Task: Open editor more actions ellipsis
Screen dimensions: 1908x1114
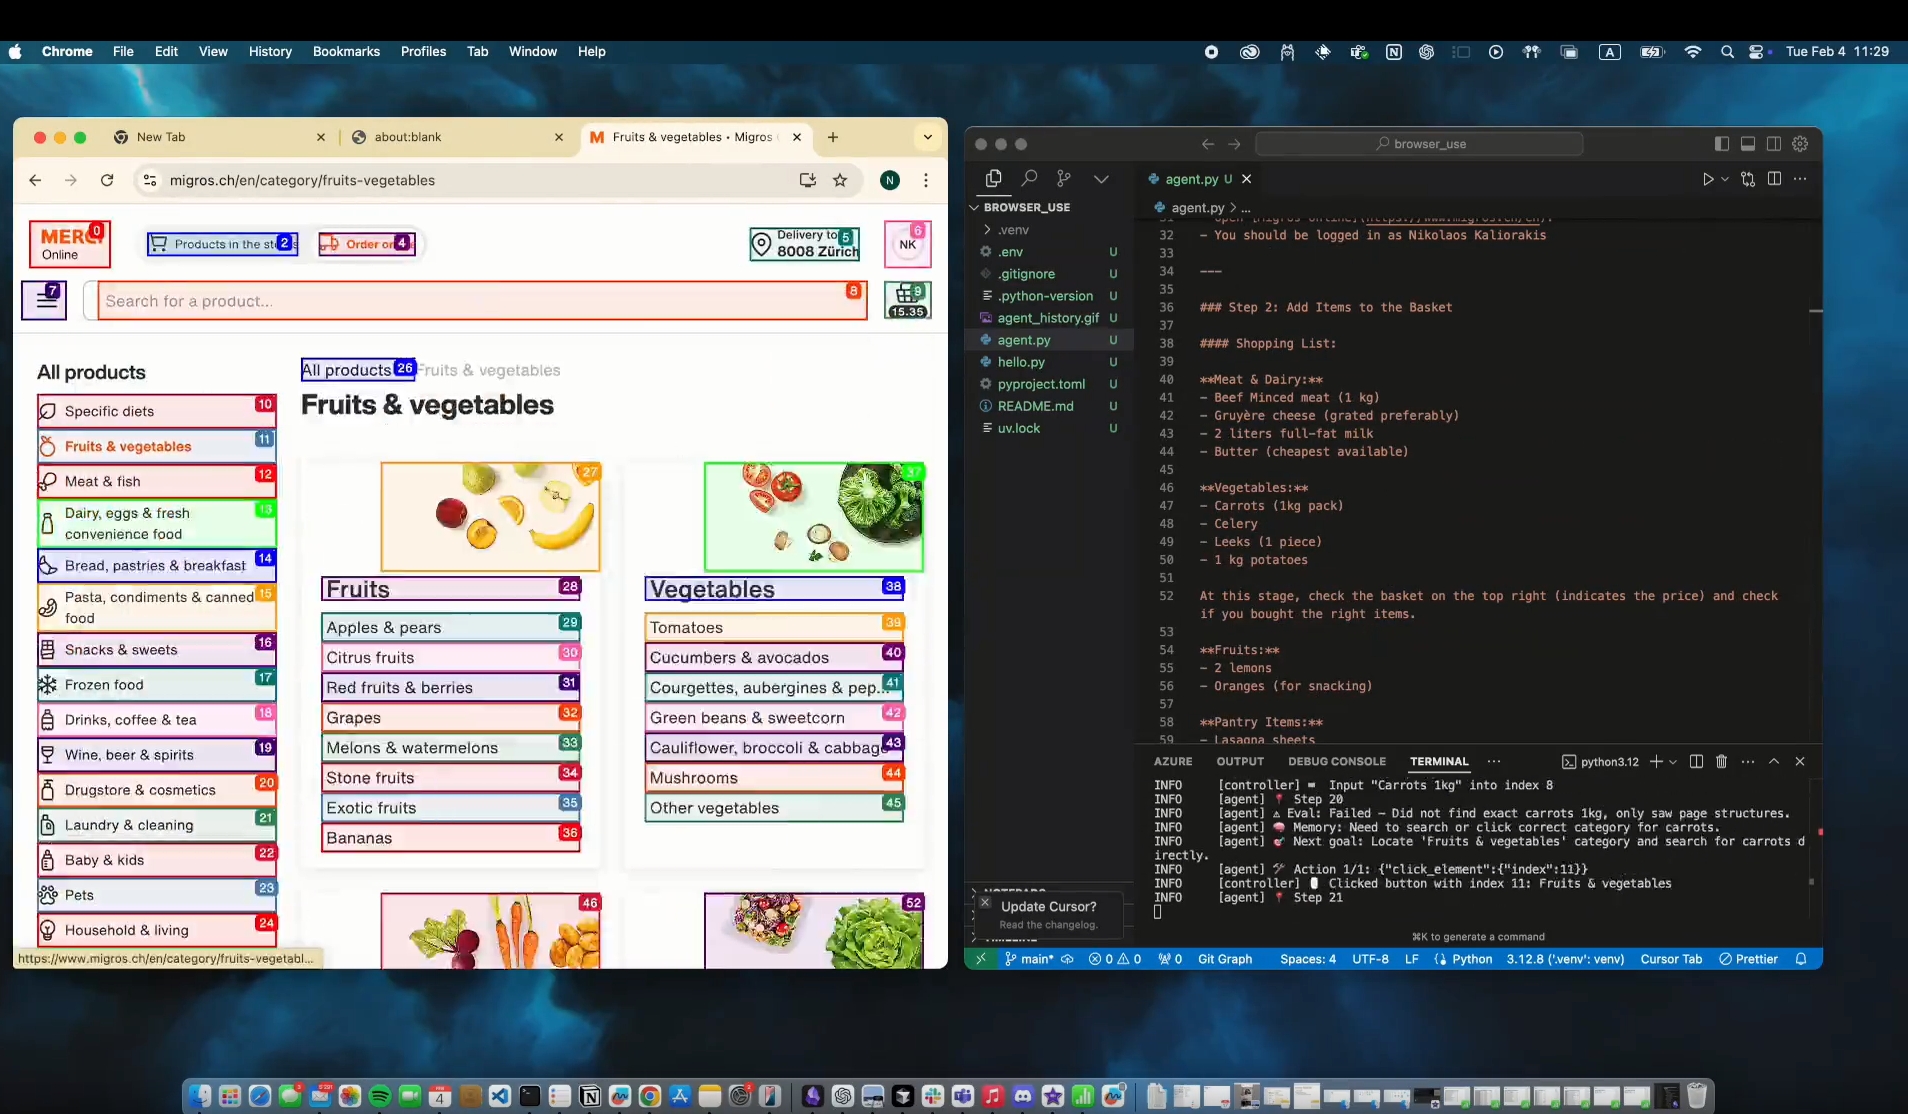Action: (1800, 179)
